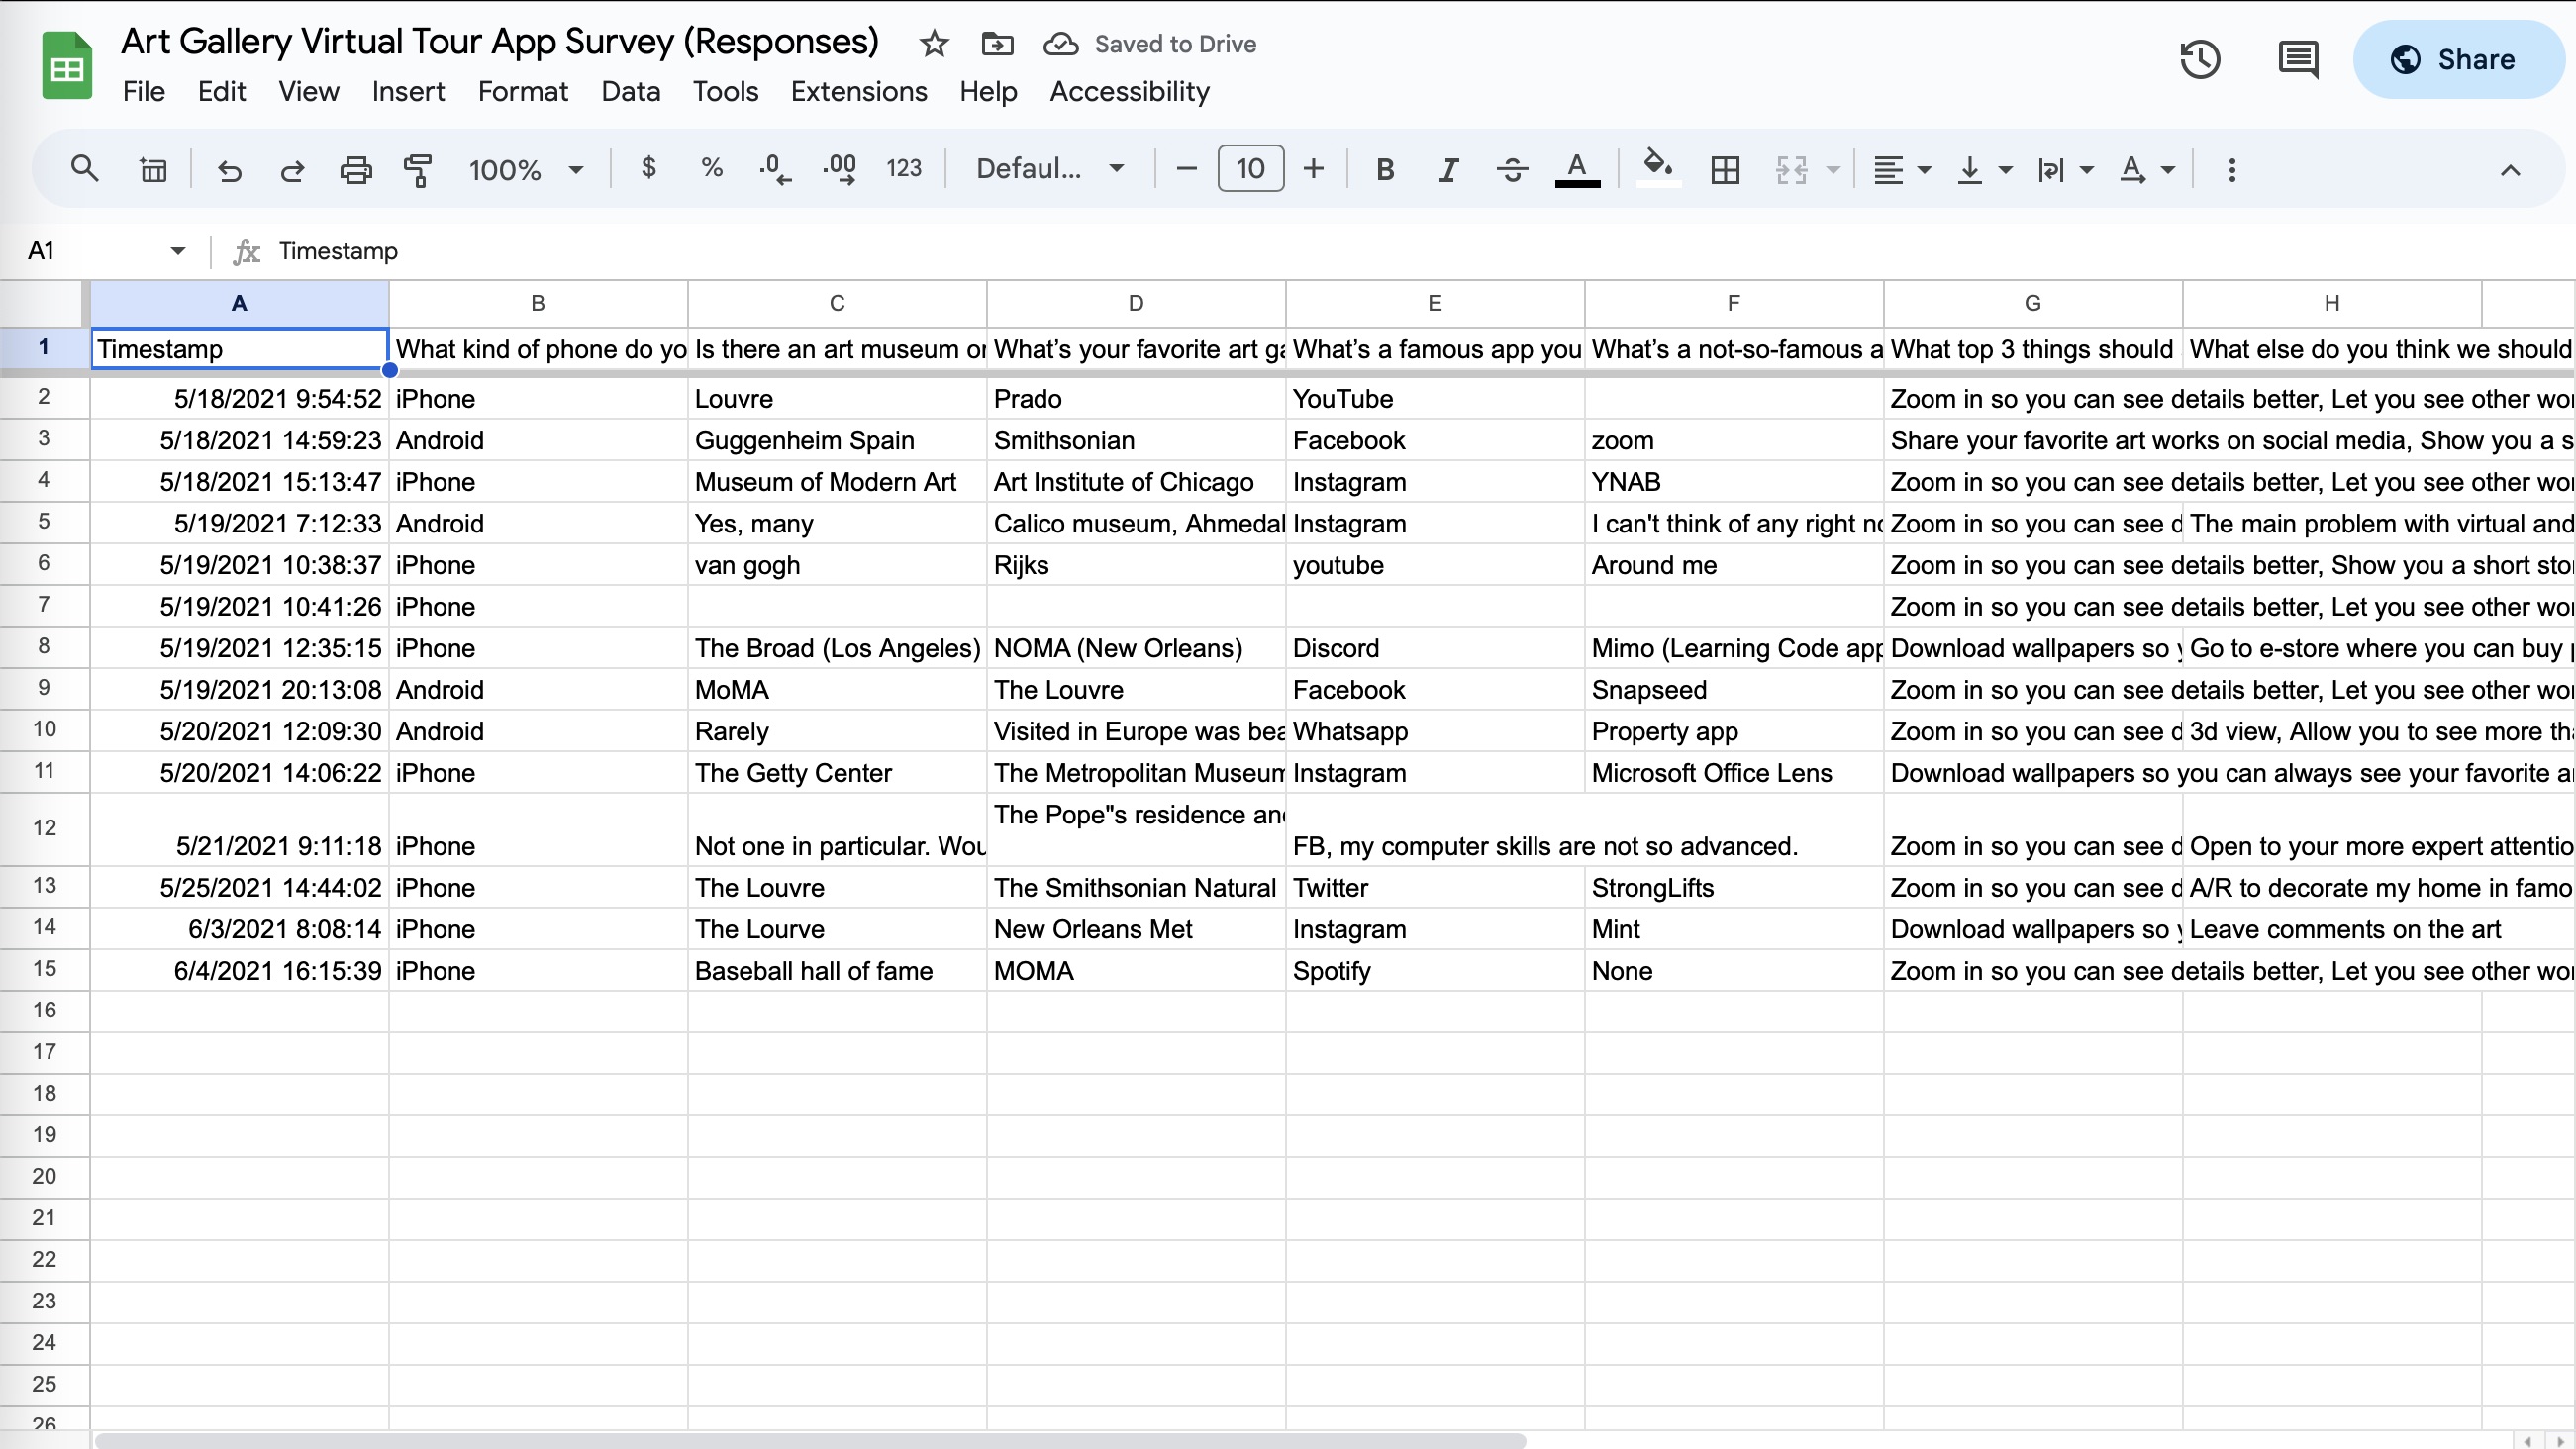The height and width of the screenshot is (1449, 2576).
Task: Open horizontal align dropdown
Action: (1901, 170)
